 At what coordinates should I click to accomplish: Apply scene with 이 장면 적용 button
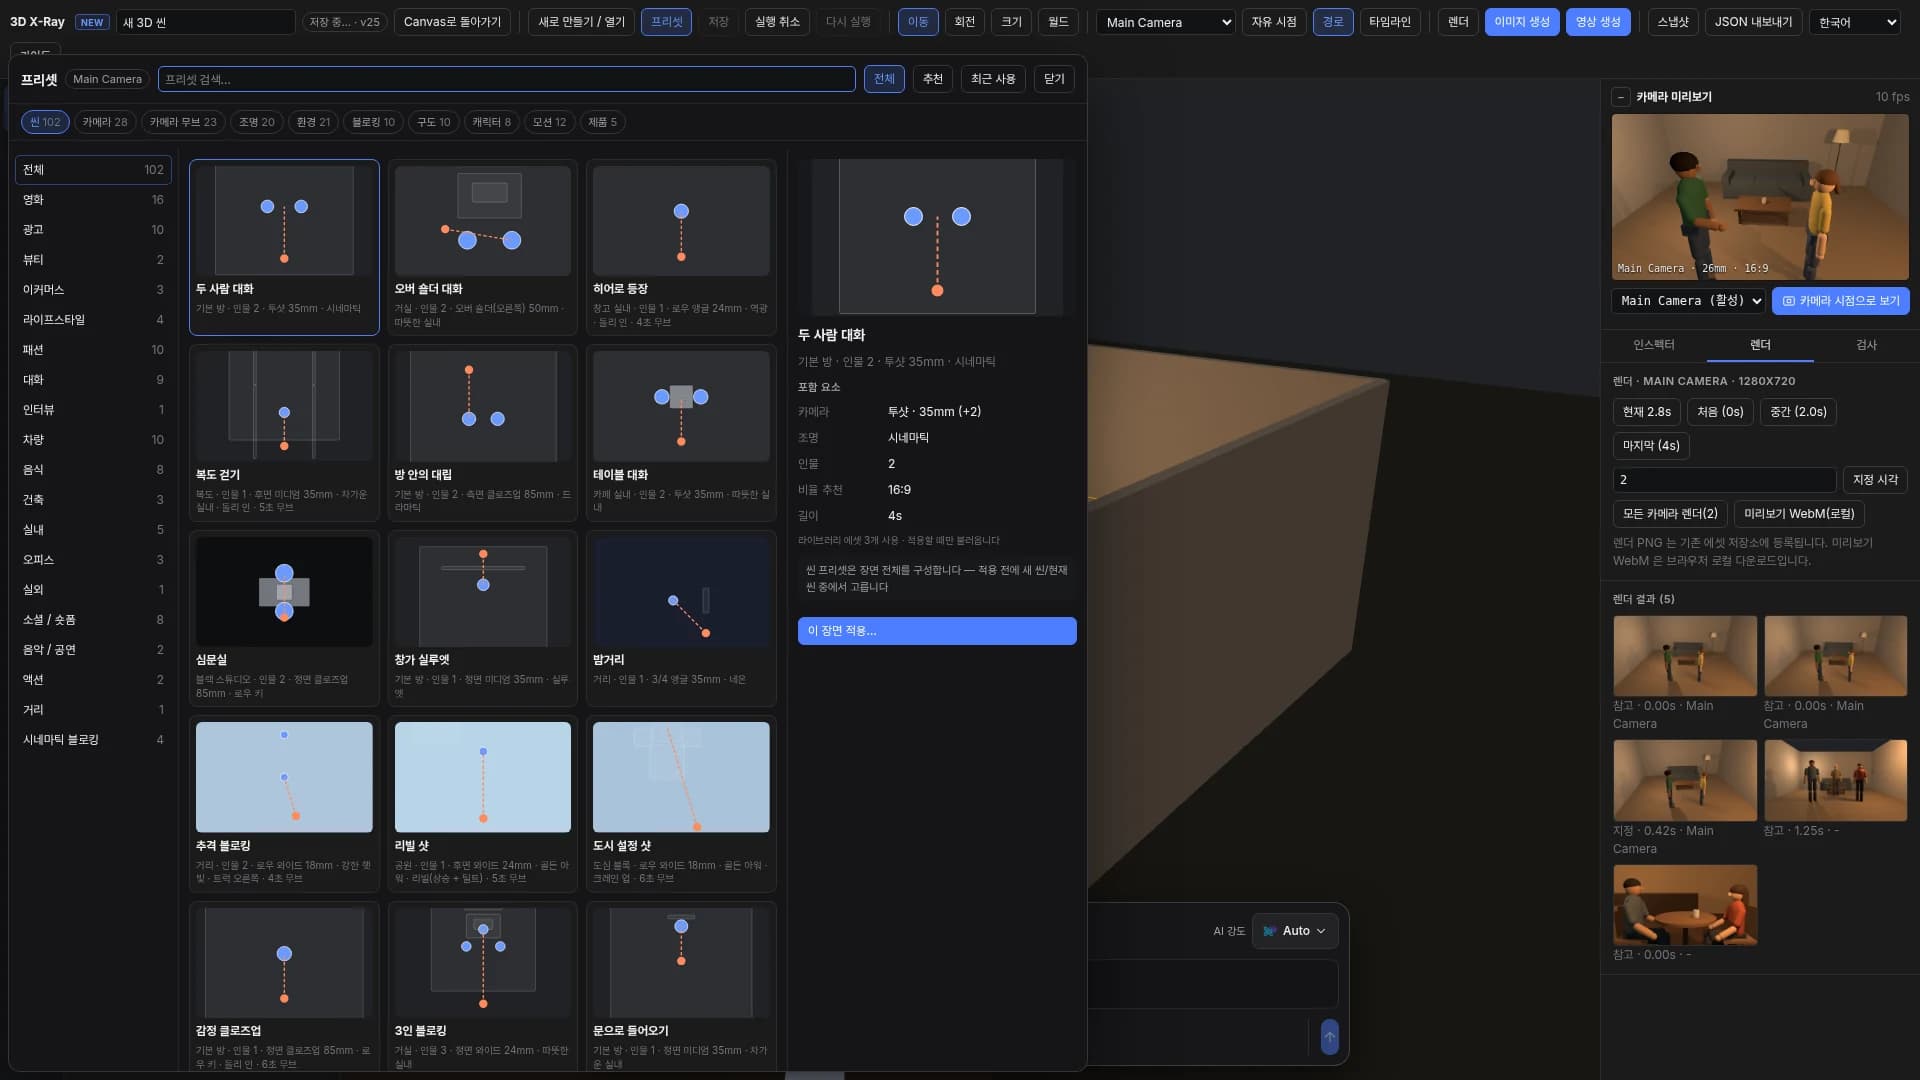(937, 631)
